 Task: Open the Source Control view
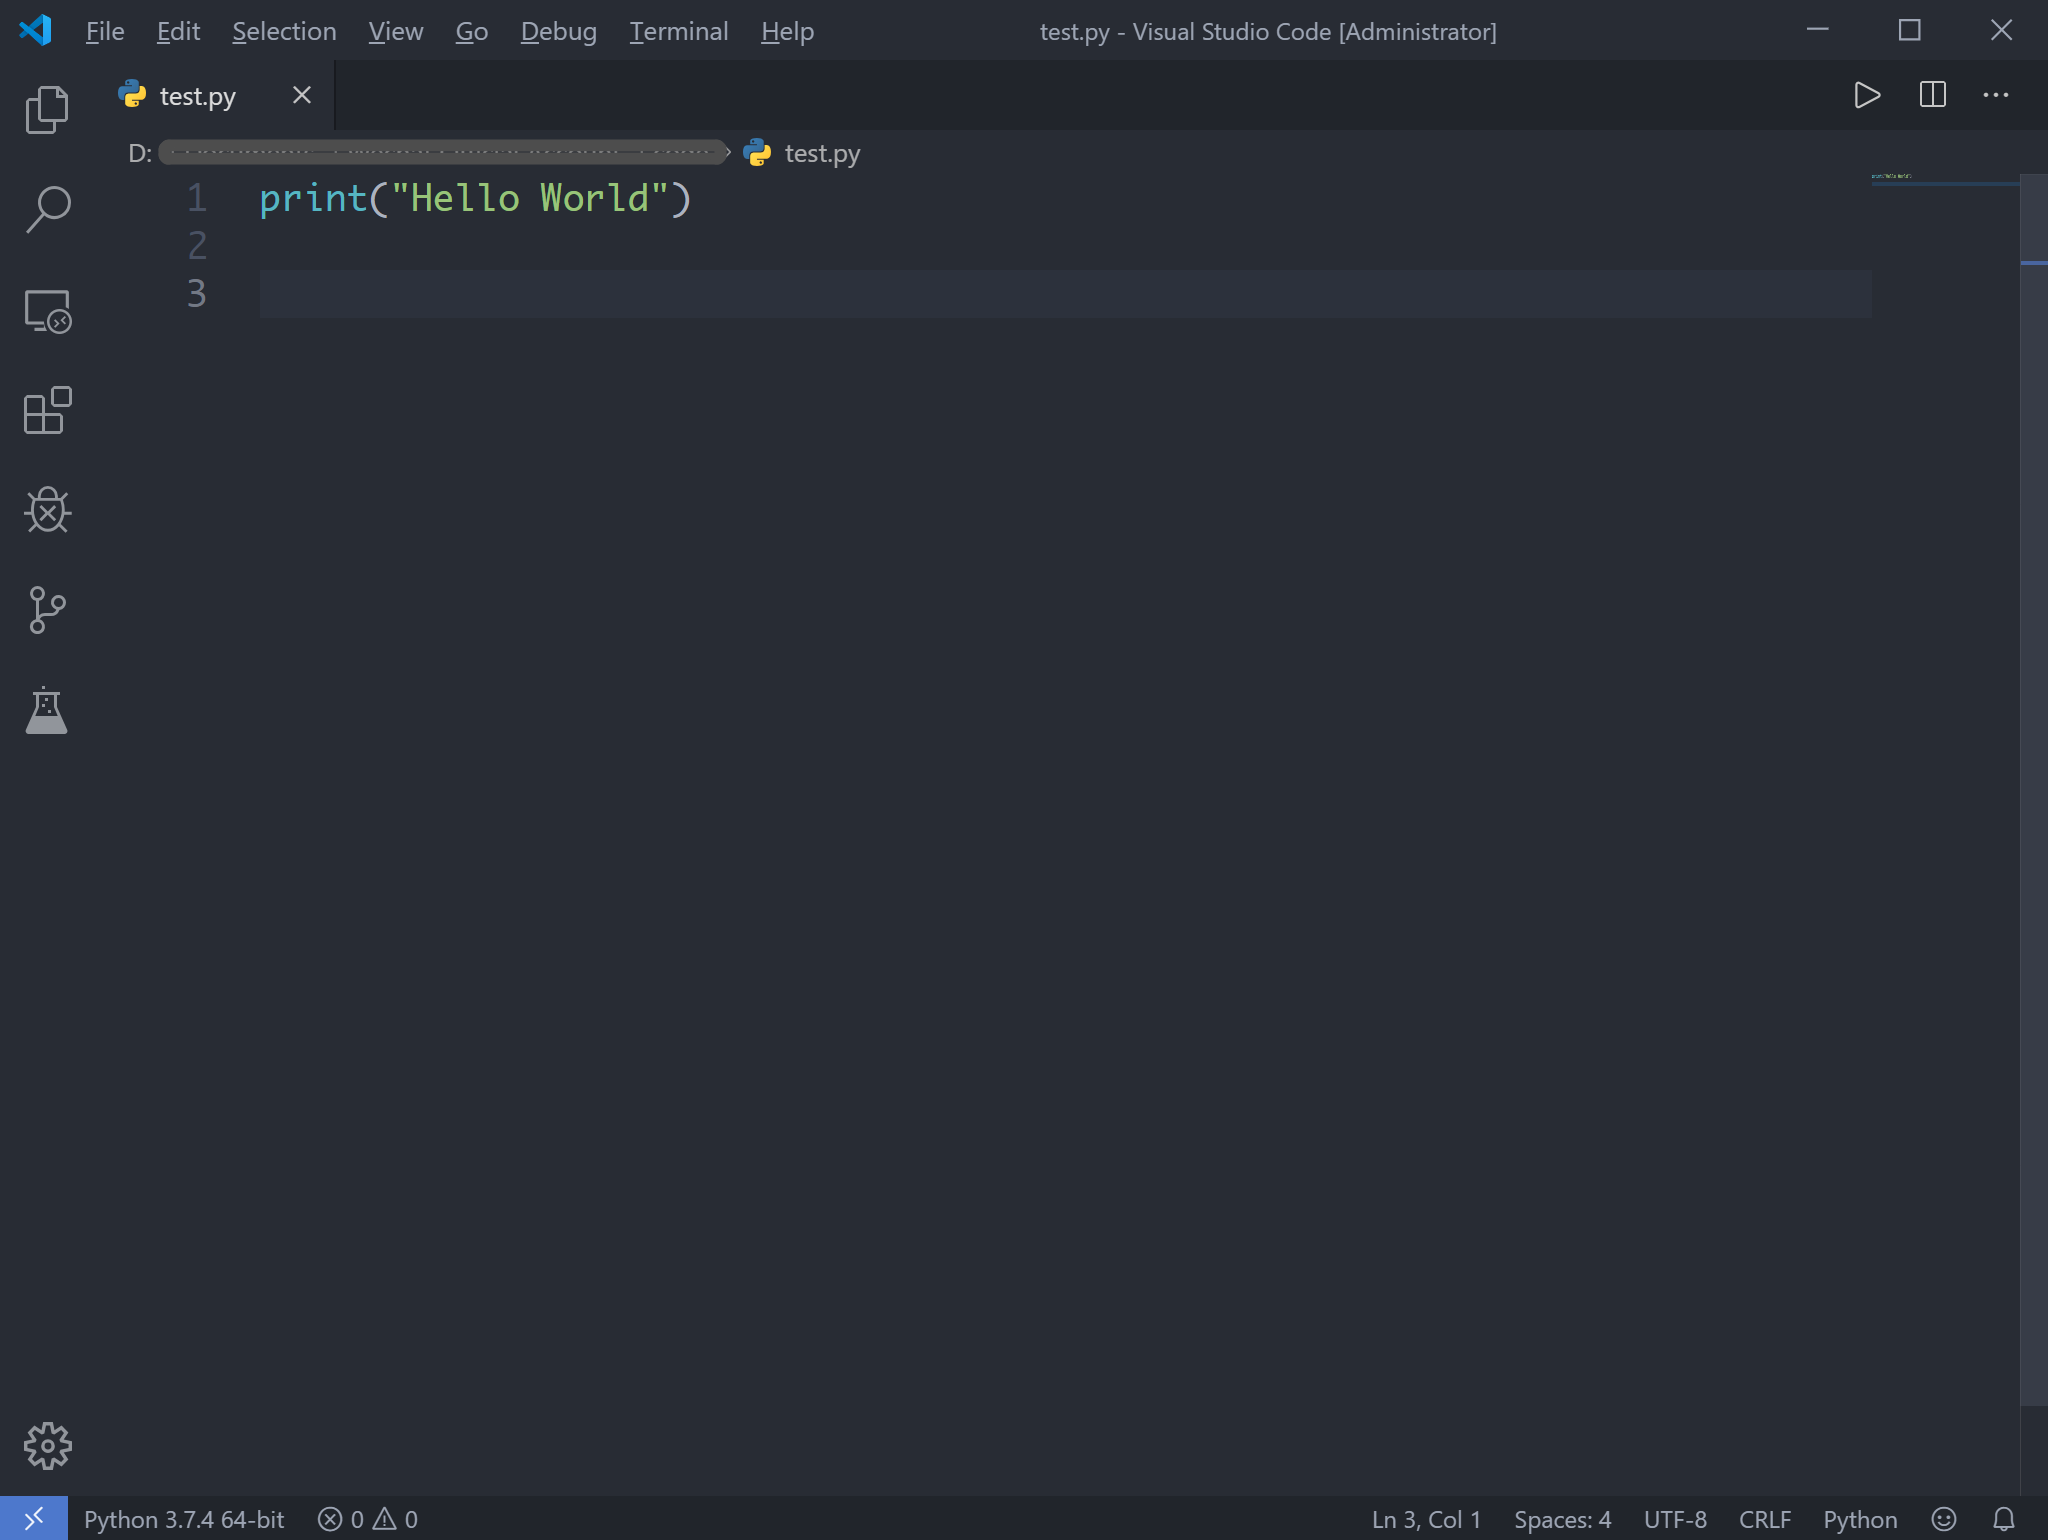pos(47,610)
